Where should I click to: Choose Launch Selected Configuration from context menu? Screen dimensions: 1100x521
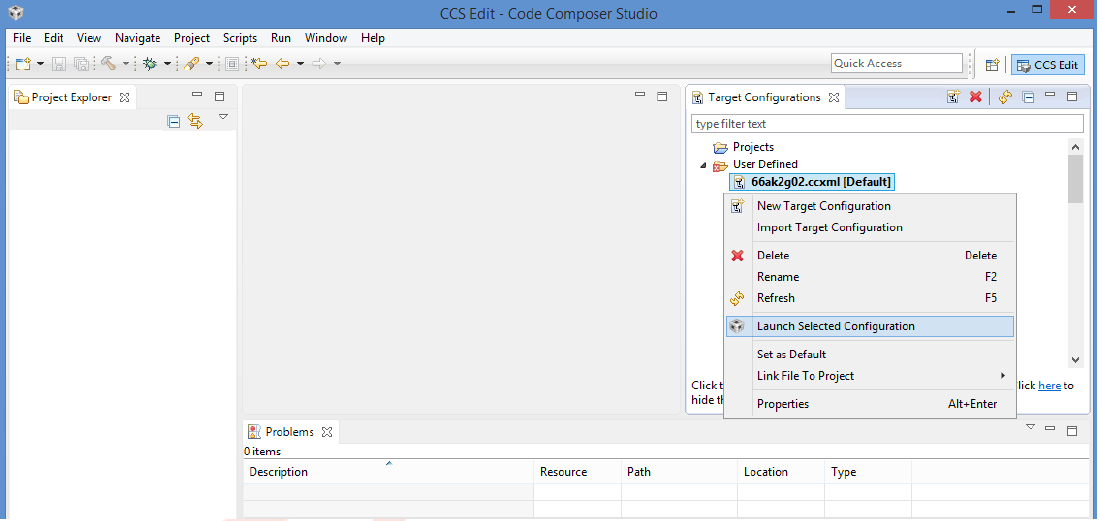coord(835,326)
